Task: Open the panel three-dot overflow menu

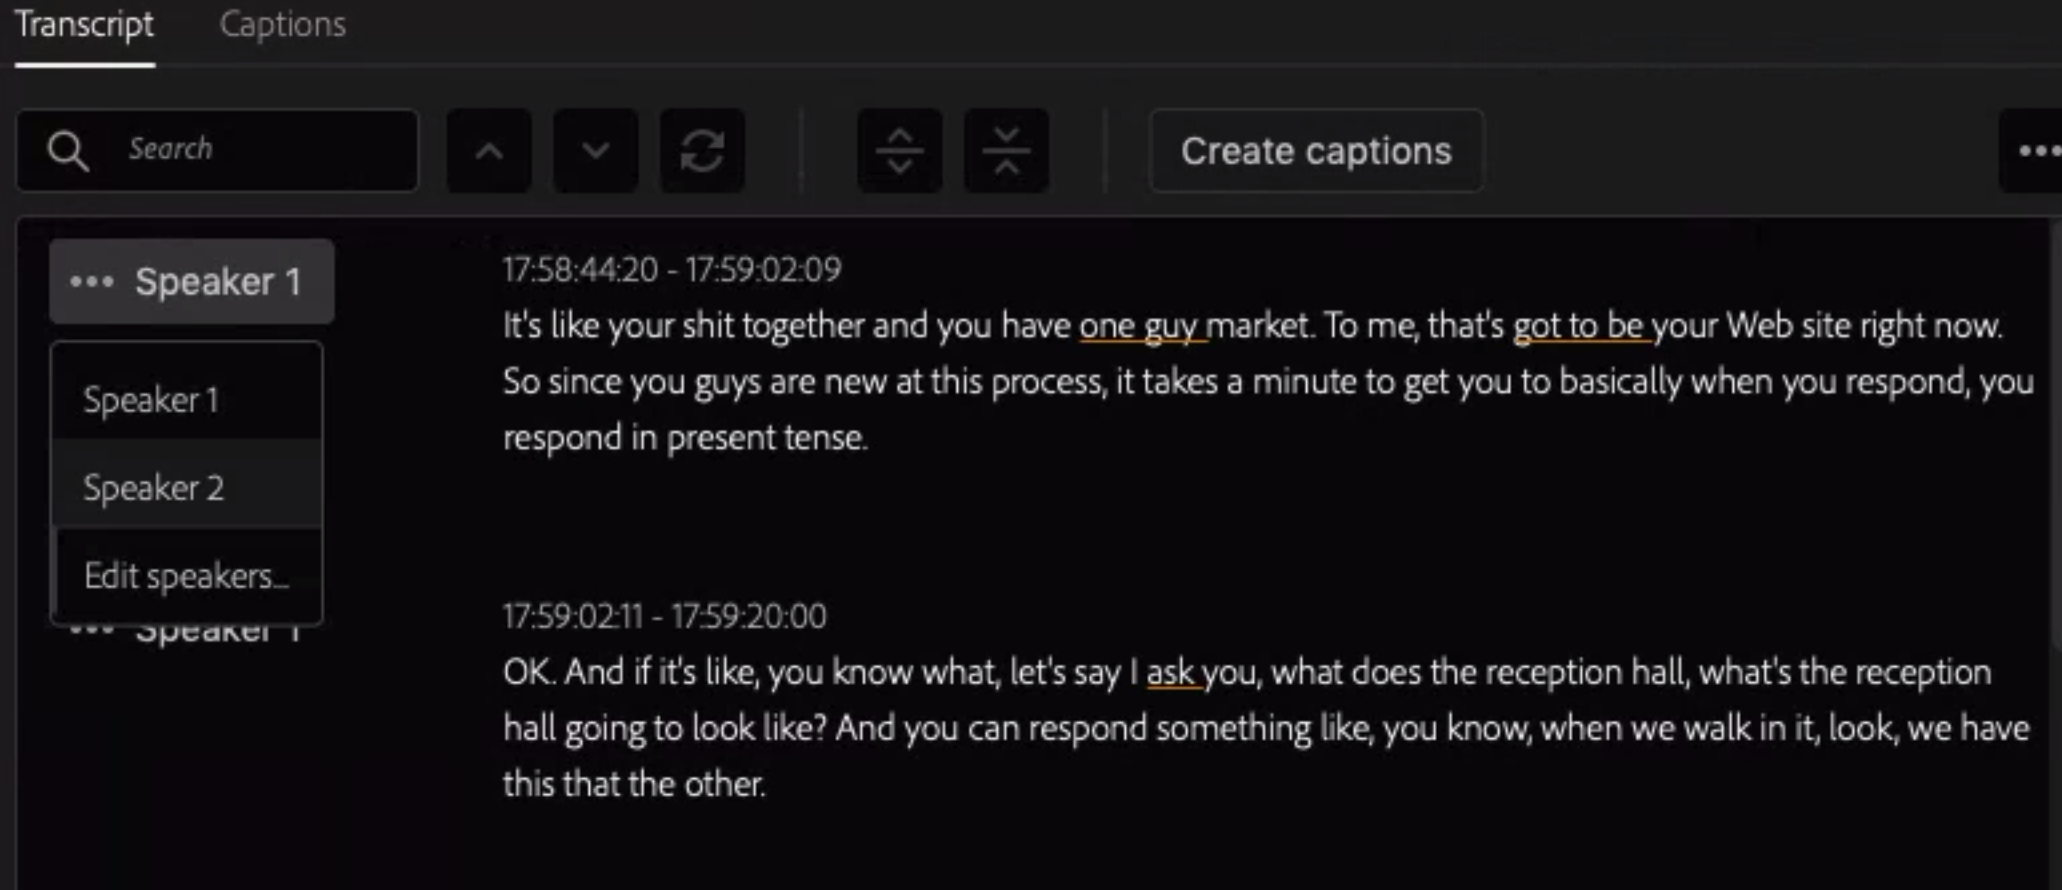Action: (x=2036, y=151)
